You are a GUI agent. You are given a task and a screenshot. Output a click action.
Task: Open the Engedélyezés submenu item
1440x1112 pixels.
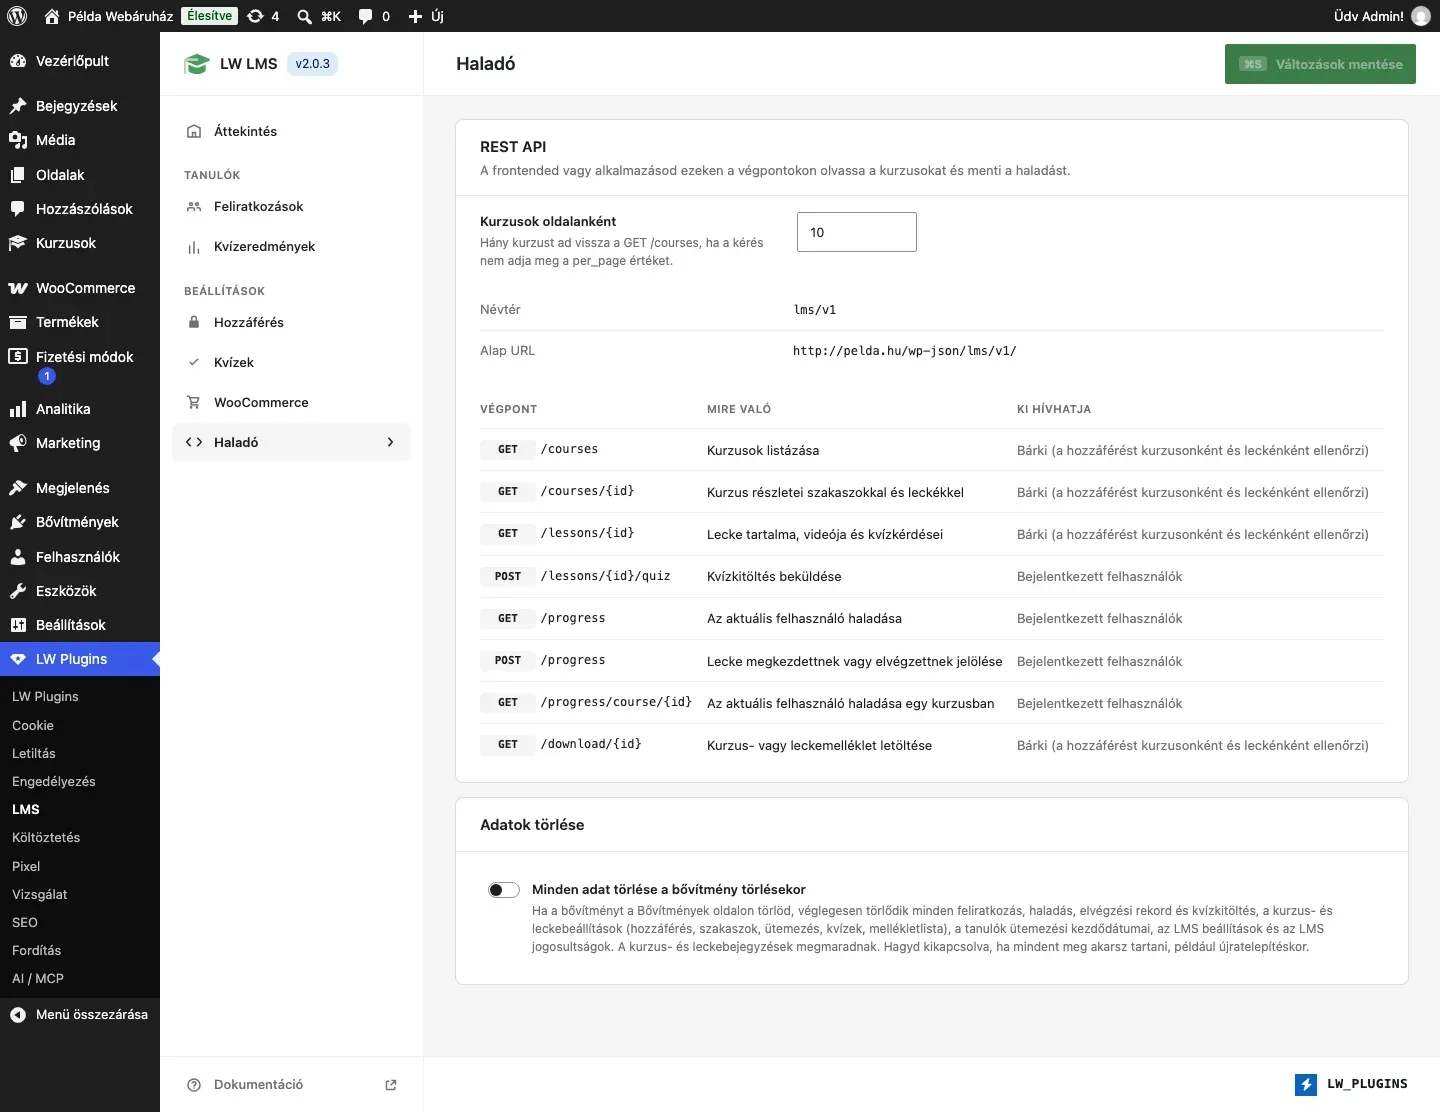pos(54,781)
